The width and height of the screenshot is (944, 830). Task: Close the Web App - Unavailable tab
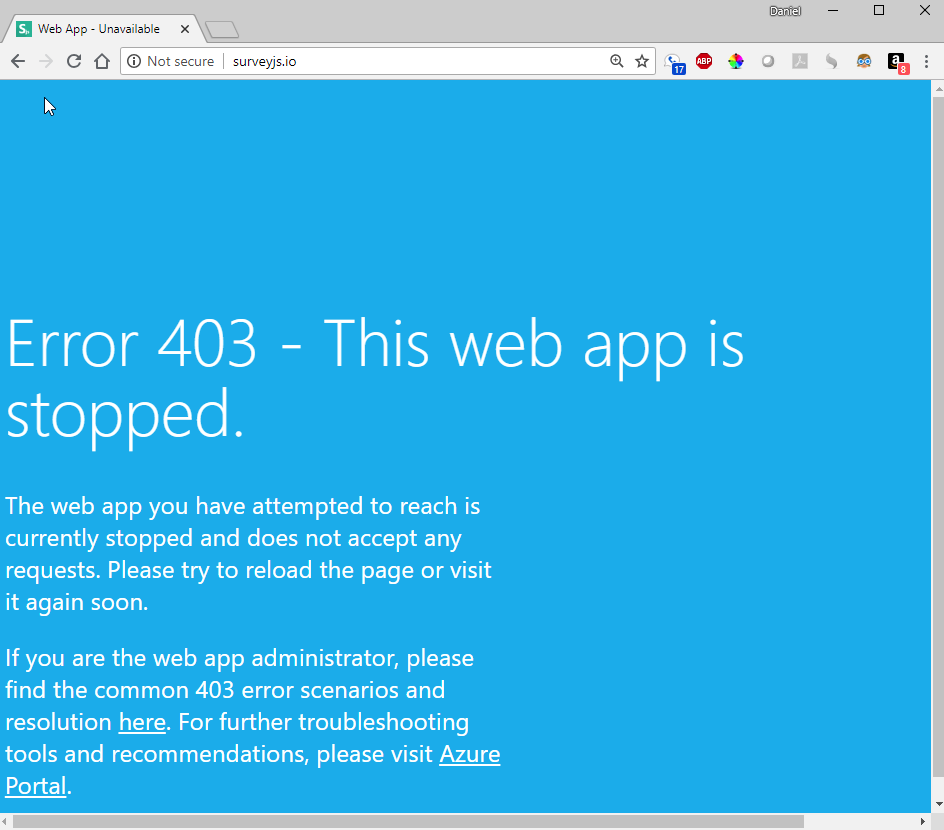pyautogui.click(x=185, y=29)
